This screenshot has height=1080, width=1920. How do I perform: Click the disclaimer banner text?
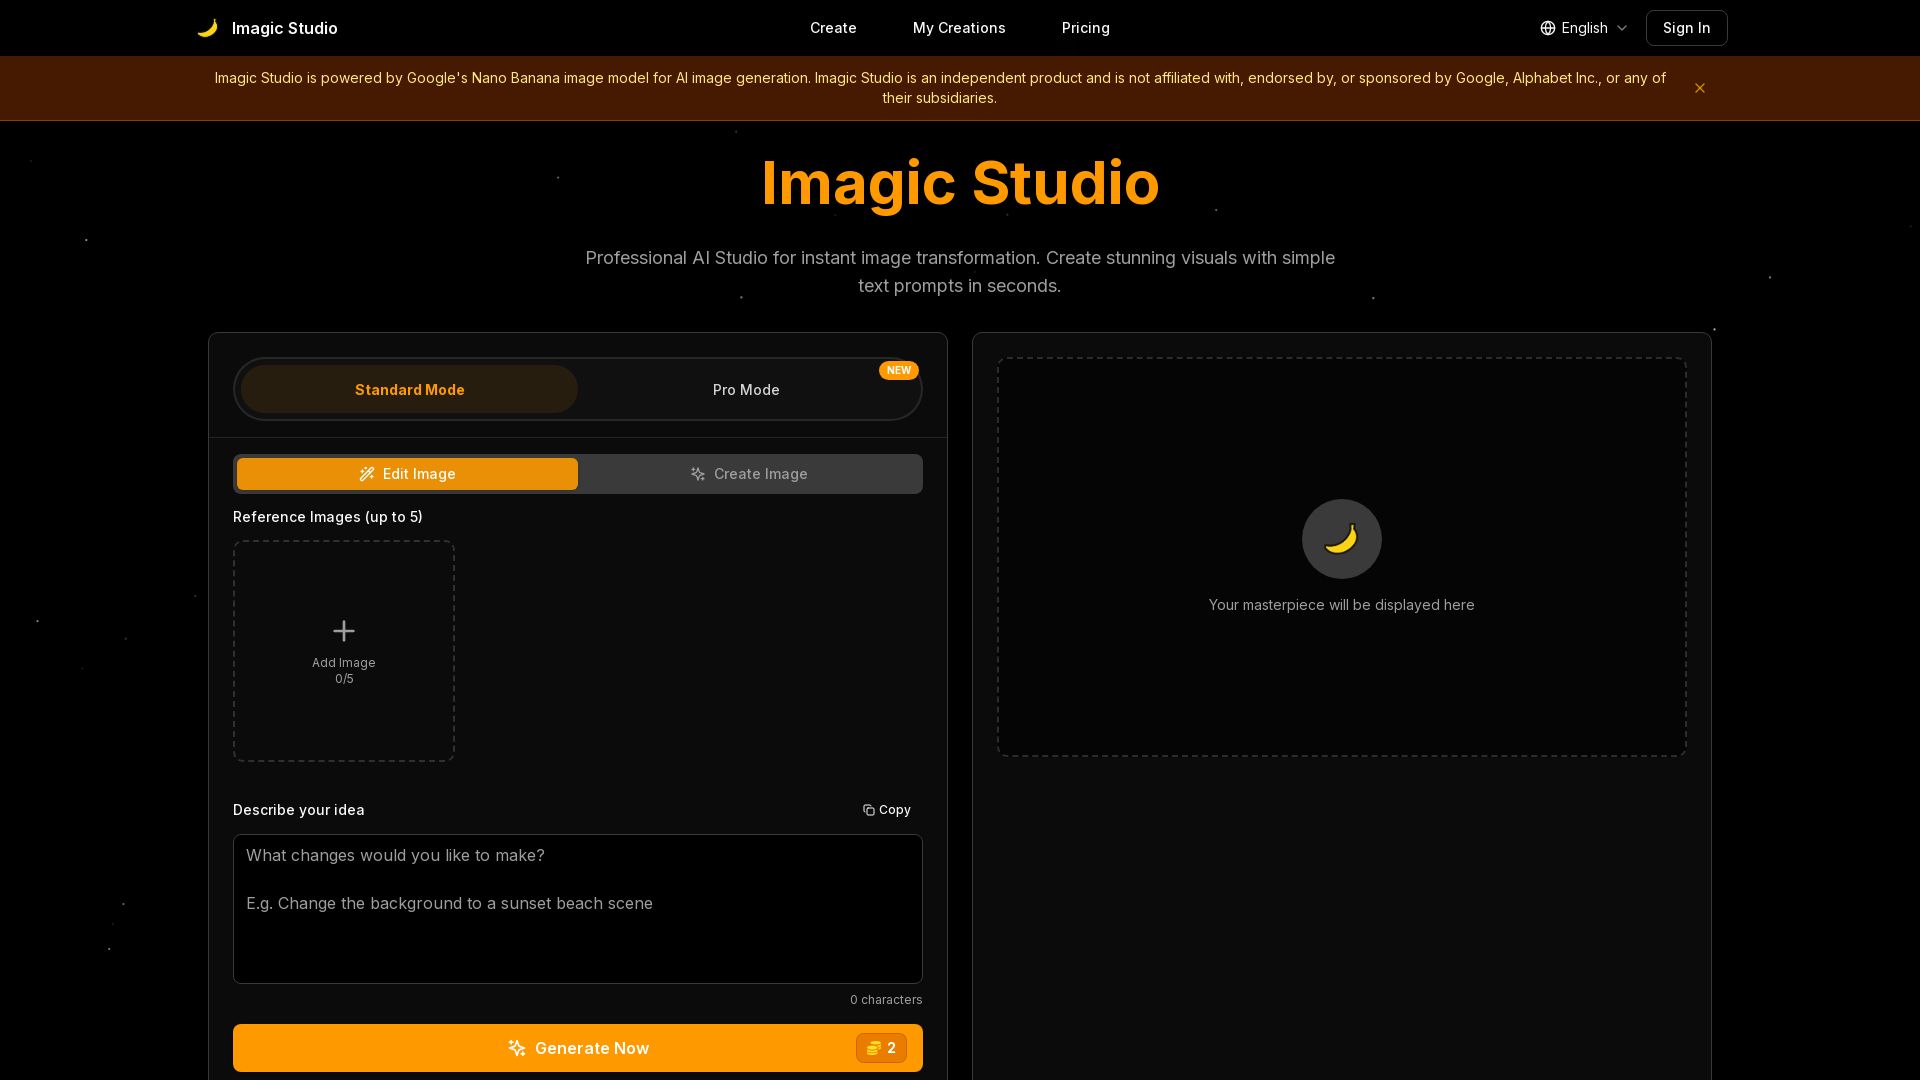click(x=940, y=88)
